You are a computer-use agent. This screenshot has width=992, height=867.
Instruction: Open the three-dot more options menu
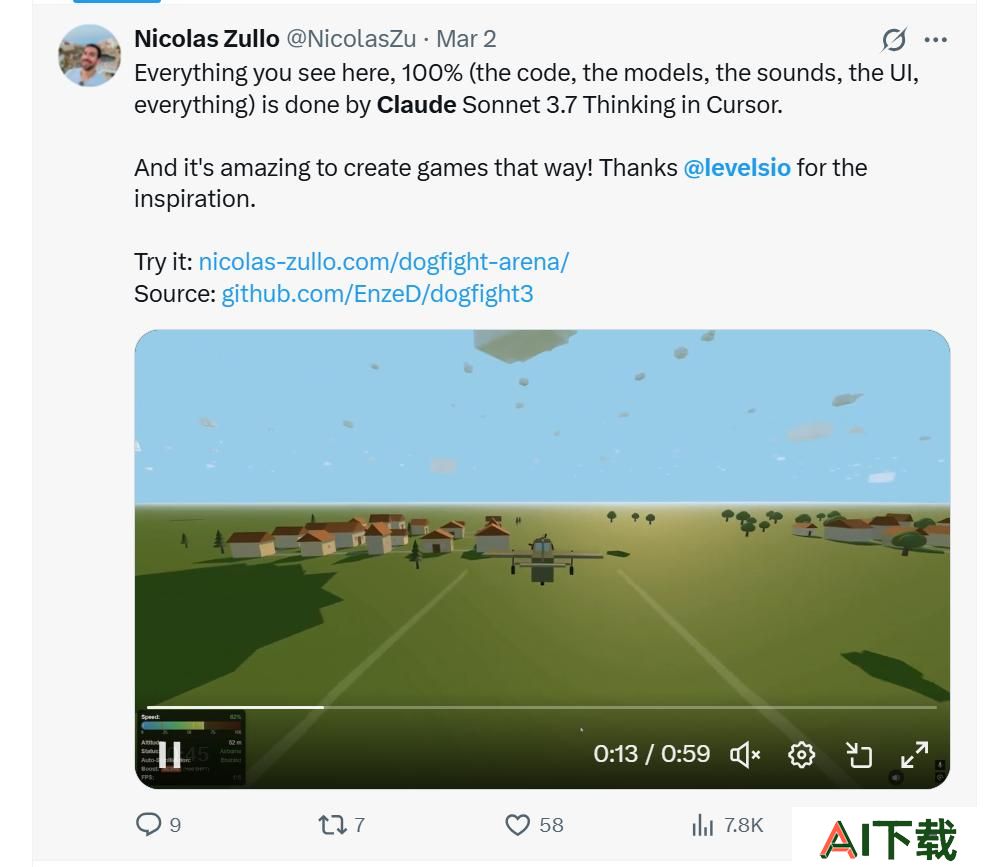pos(935,40)
